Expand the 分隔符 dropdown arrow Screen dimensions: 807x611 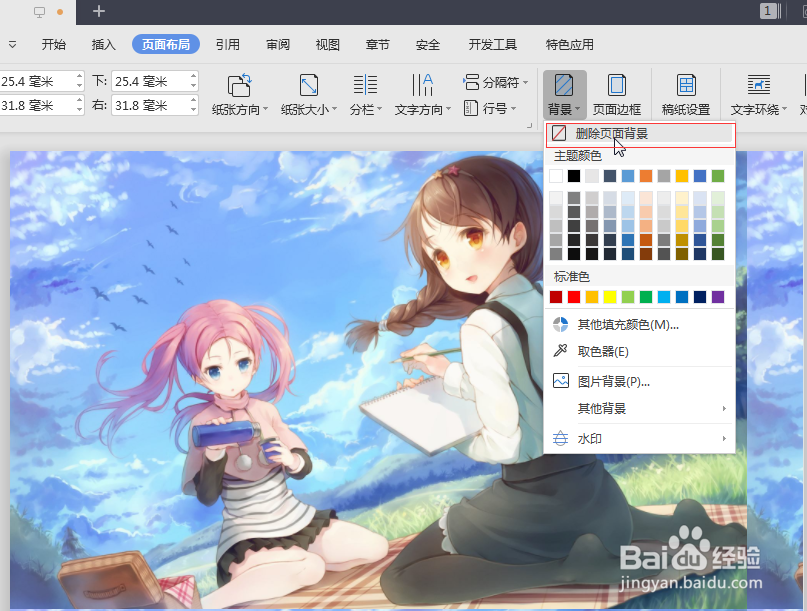(x=525, y=82)
